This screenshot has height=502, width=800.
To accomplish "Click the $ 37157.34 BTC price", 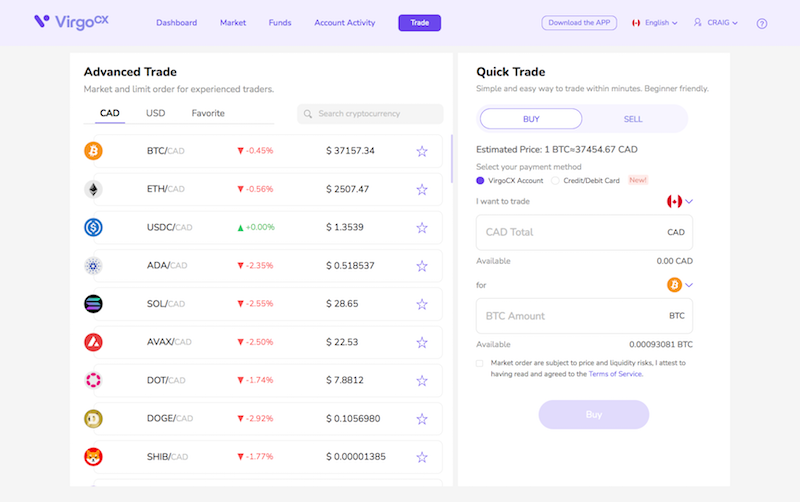I will coord(351,151).
